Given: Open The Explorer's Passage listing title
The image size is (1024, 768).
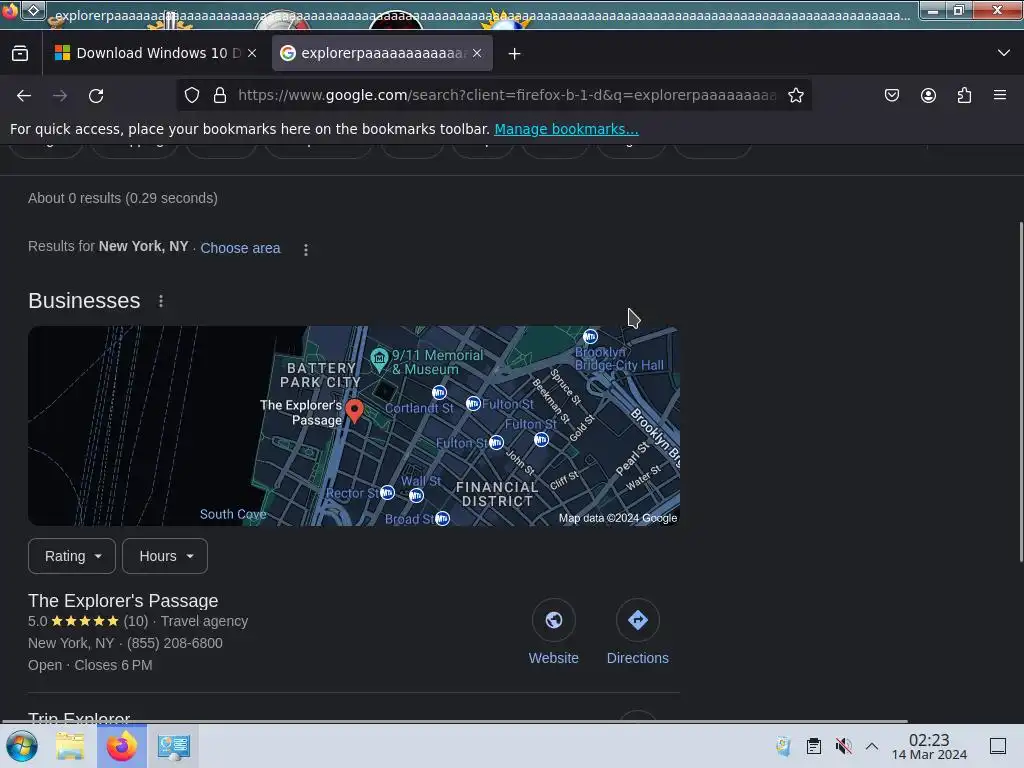Looking at the screenshot, I should (x=123, y=601).
